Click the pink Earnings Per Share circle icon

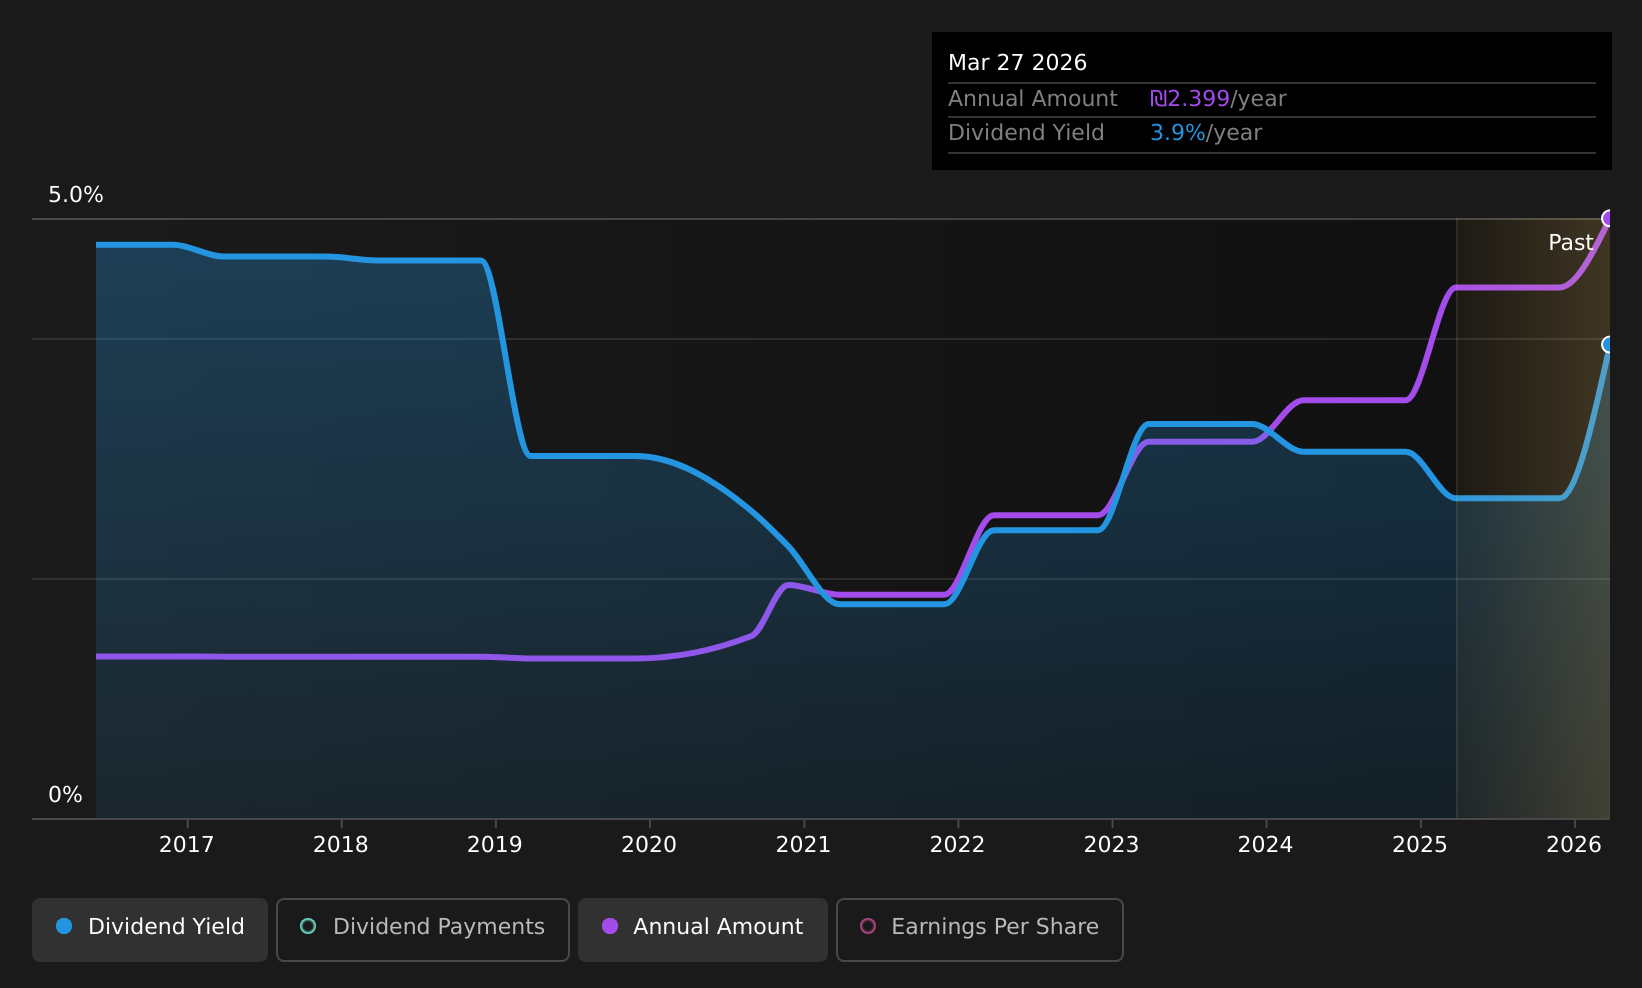[x=868, y=926]
